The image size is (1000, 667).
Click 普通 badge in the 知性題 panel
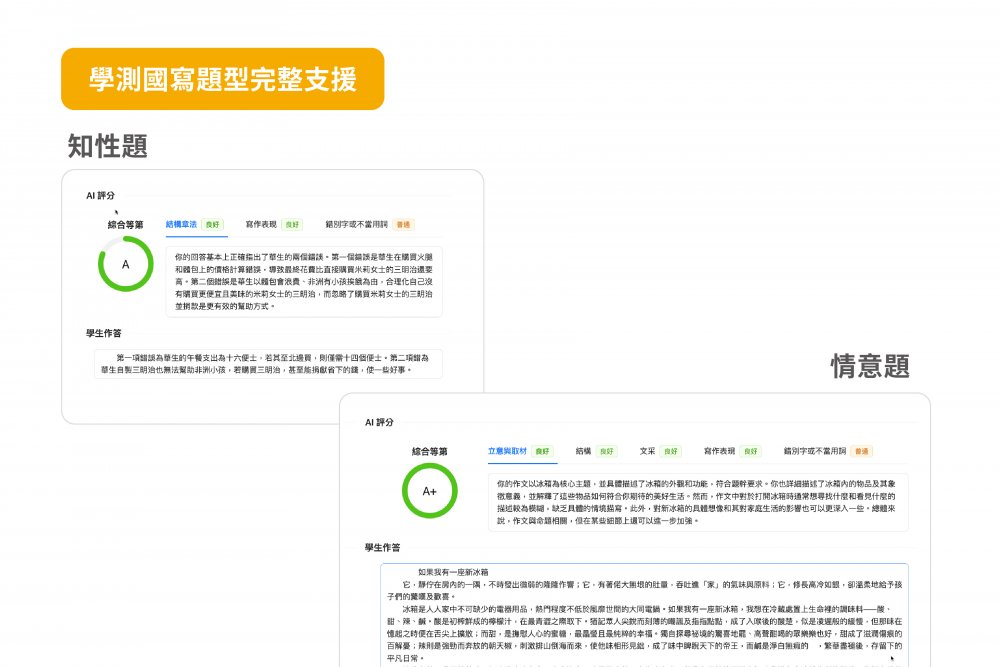[x=403, y=225]
